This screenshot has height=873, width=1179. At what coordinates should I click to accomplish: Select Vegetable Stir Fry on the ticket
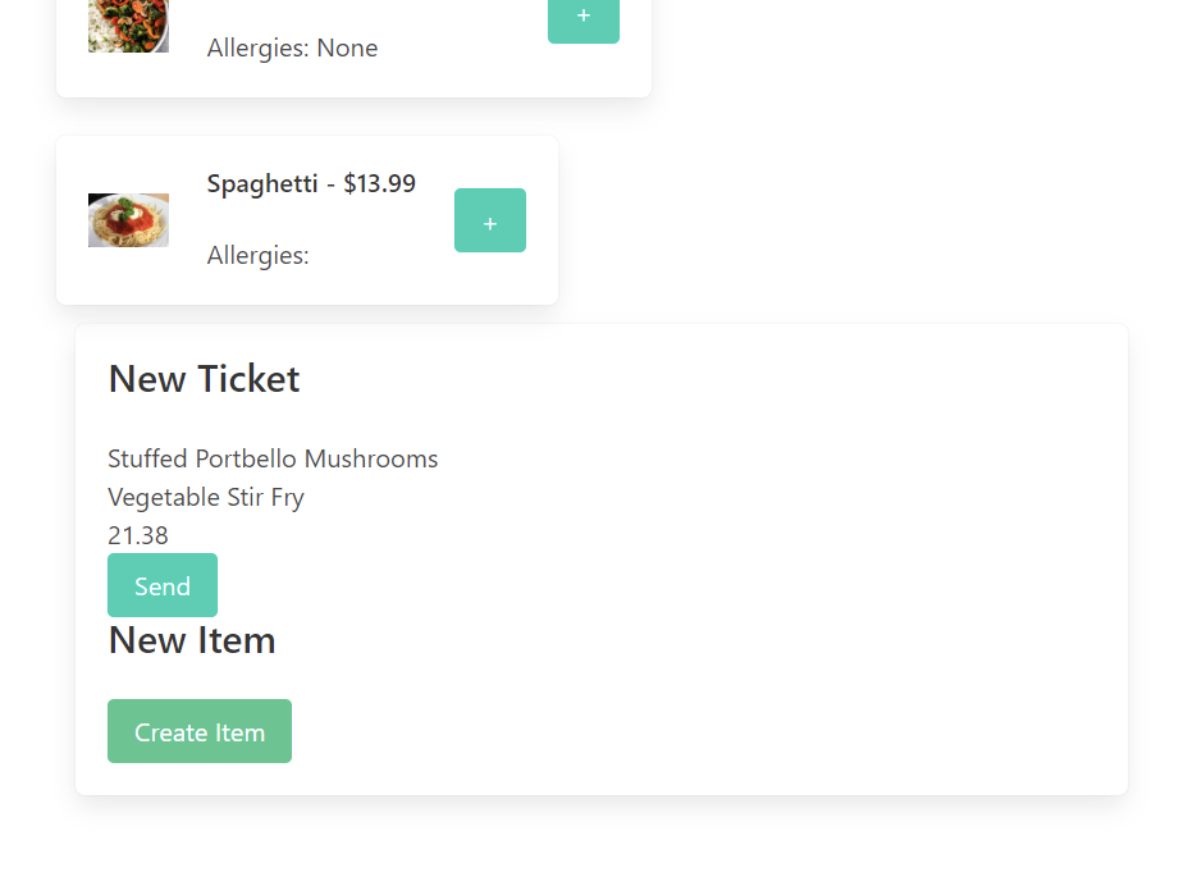tap(206, 497)
